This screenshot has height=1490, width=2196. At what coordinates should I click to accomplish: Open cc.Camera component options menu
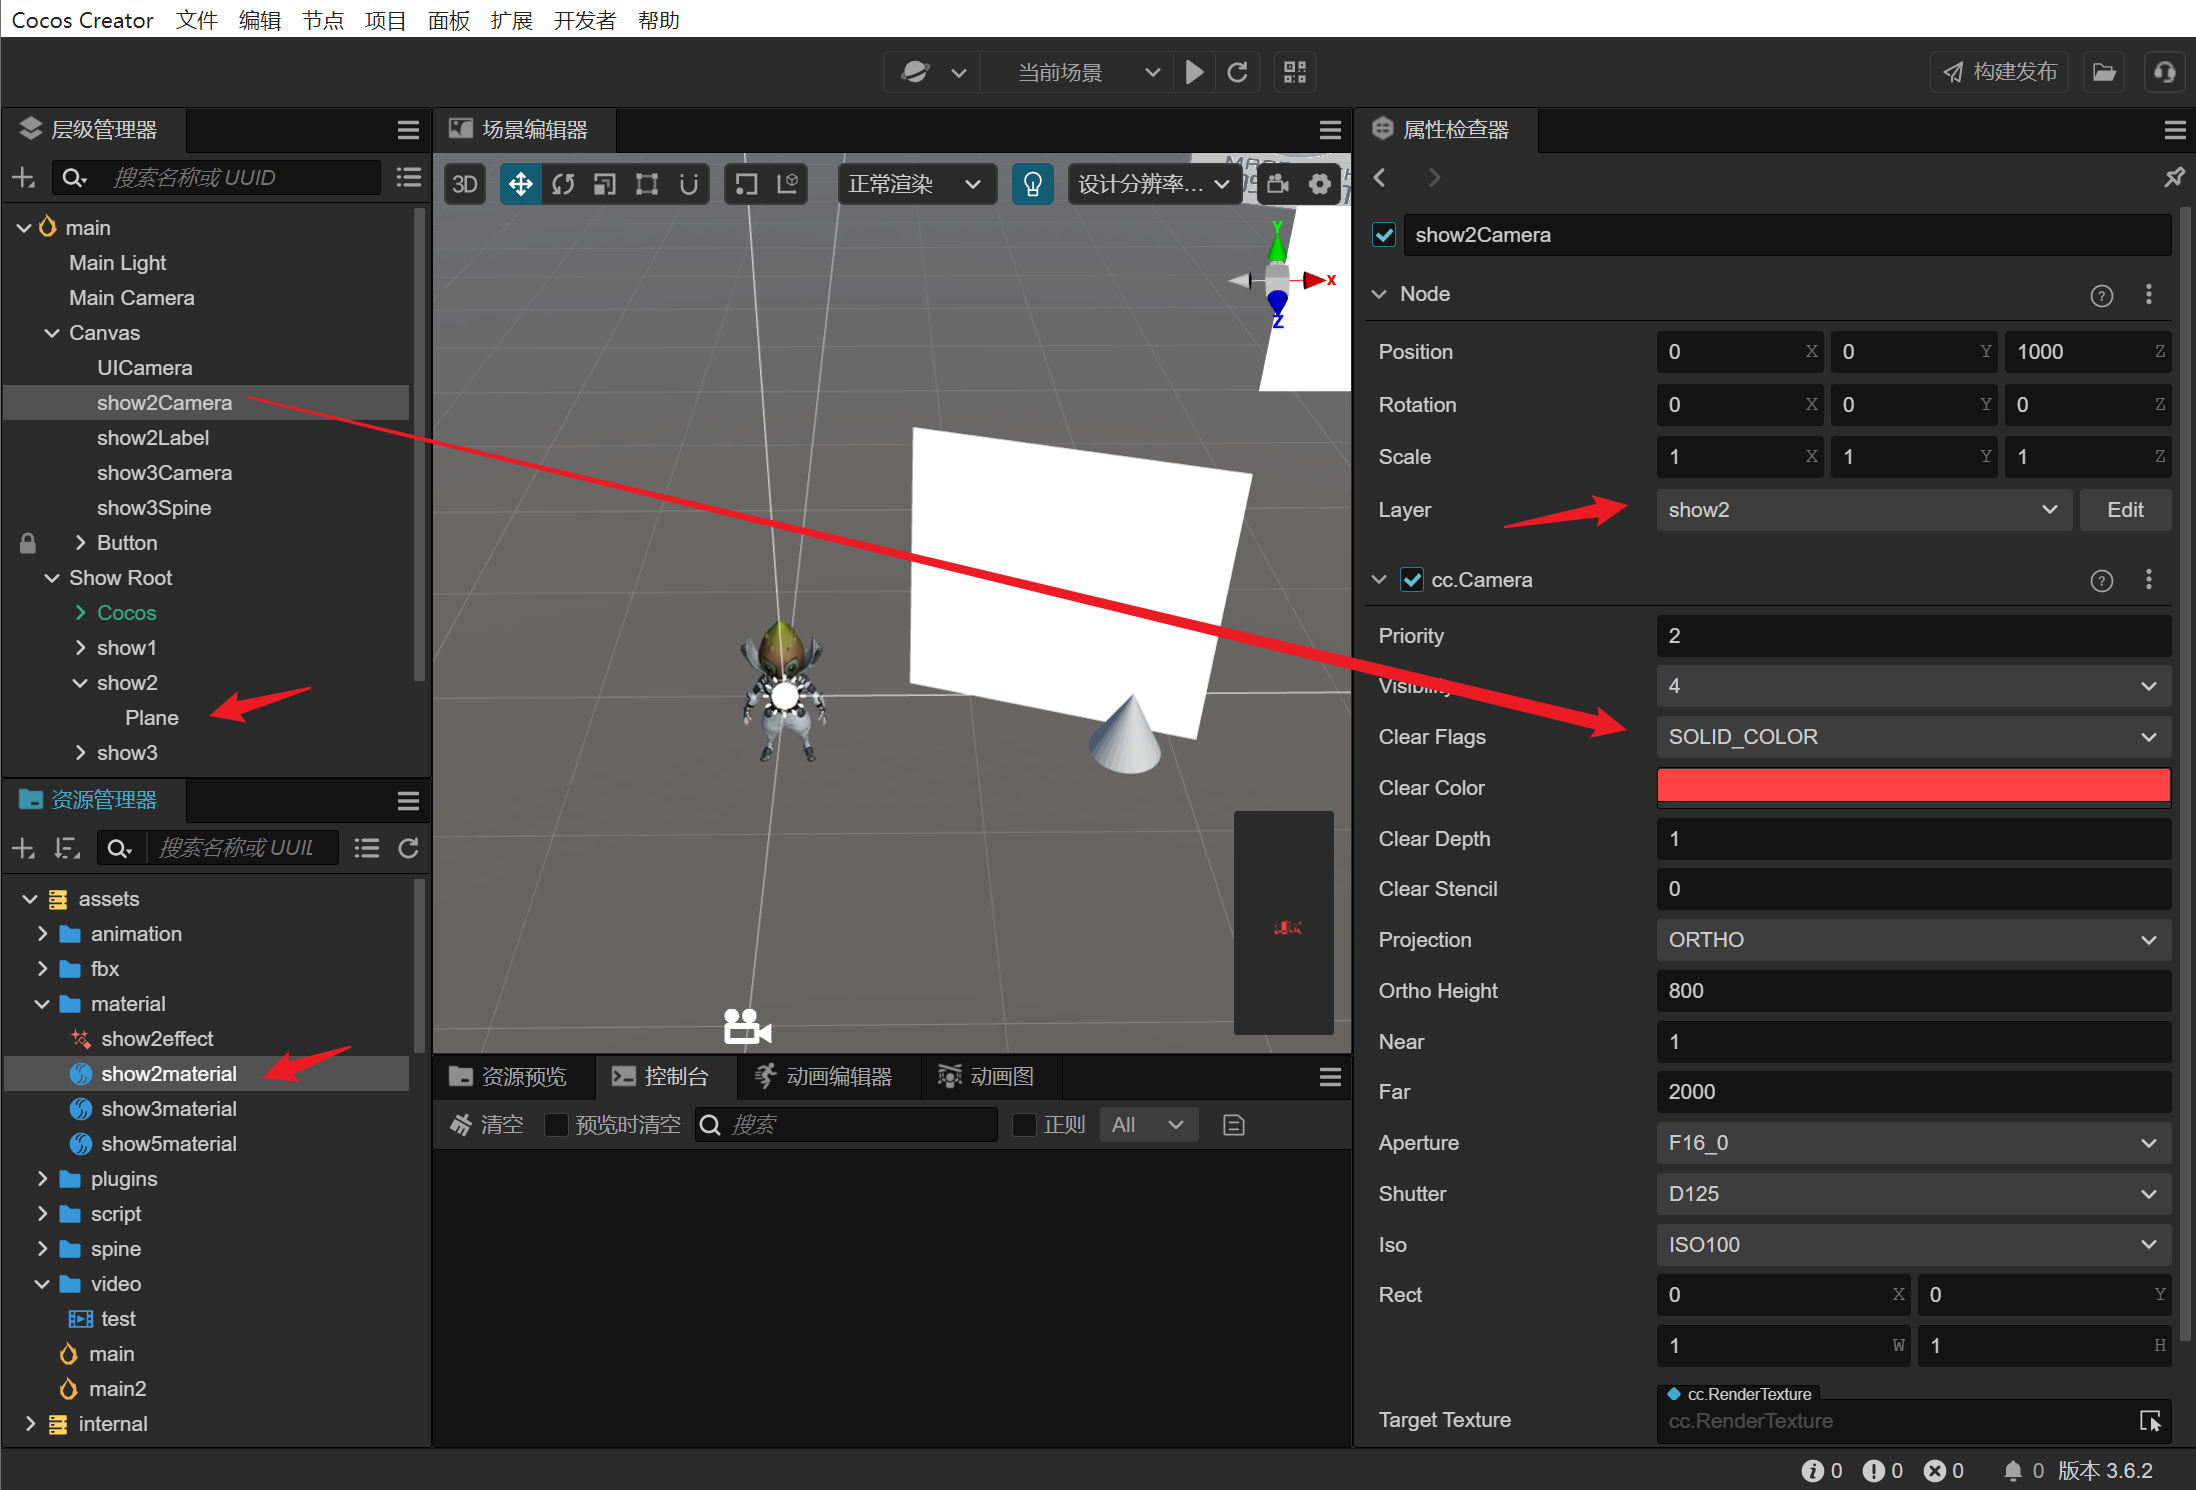click(x=2149, y=580)
